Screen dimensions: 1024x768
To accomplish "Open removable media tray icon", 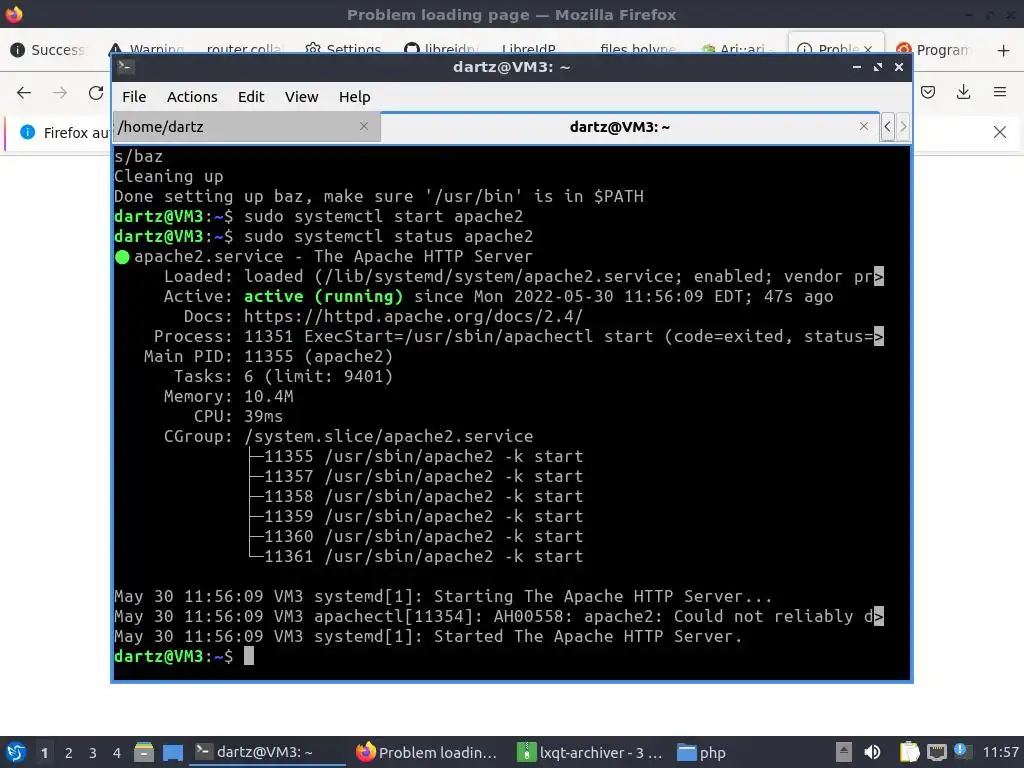I will click(x=844, y=752).
